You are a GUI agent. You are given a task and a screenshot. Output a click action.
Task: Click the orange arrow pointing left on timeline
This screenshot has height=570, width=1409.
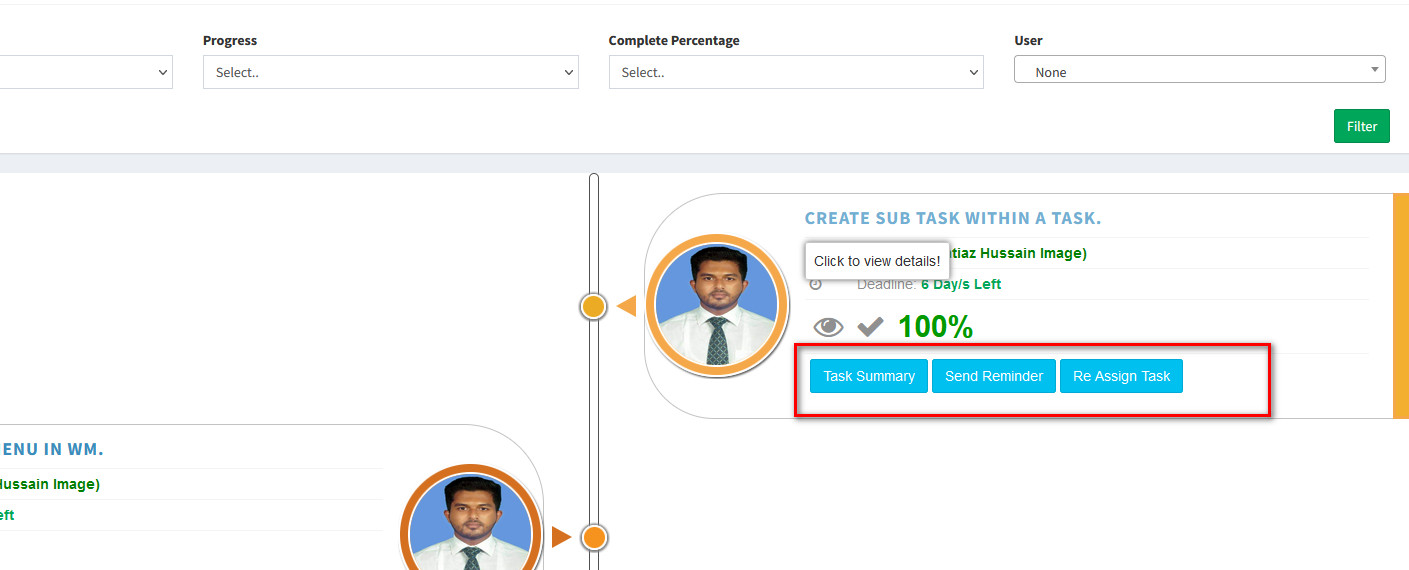click(x=627, y=306)
